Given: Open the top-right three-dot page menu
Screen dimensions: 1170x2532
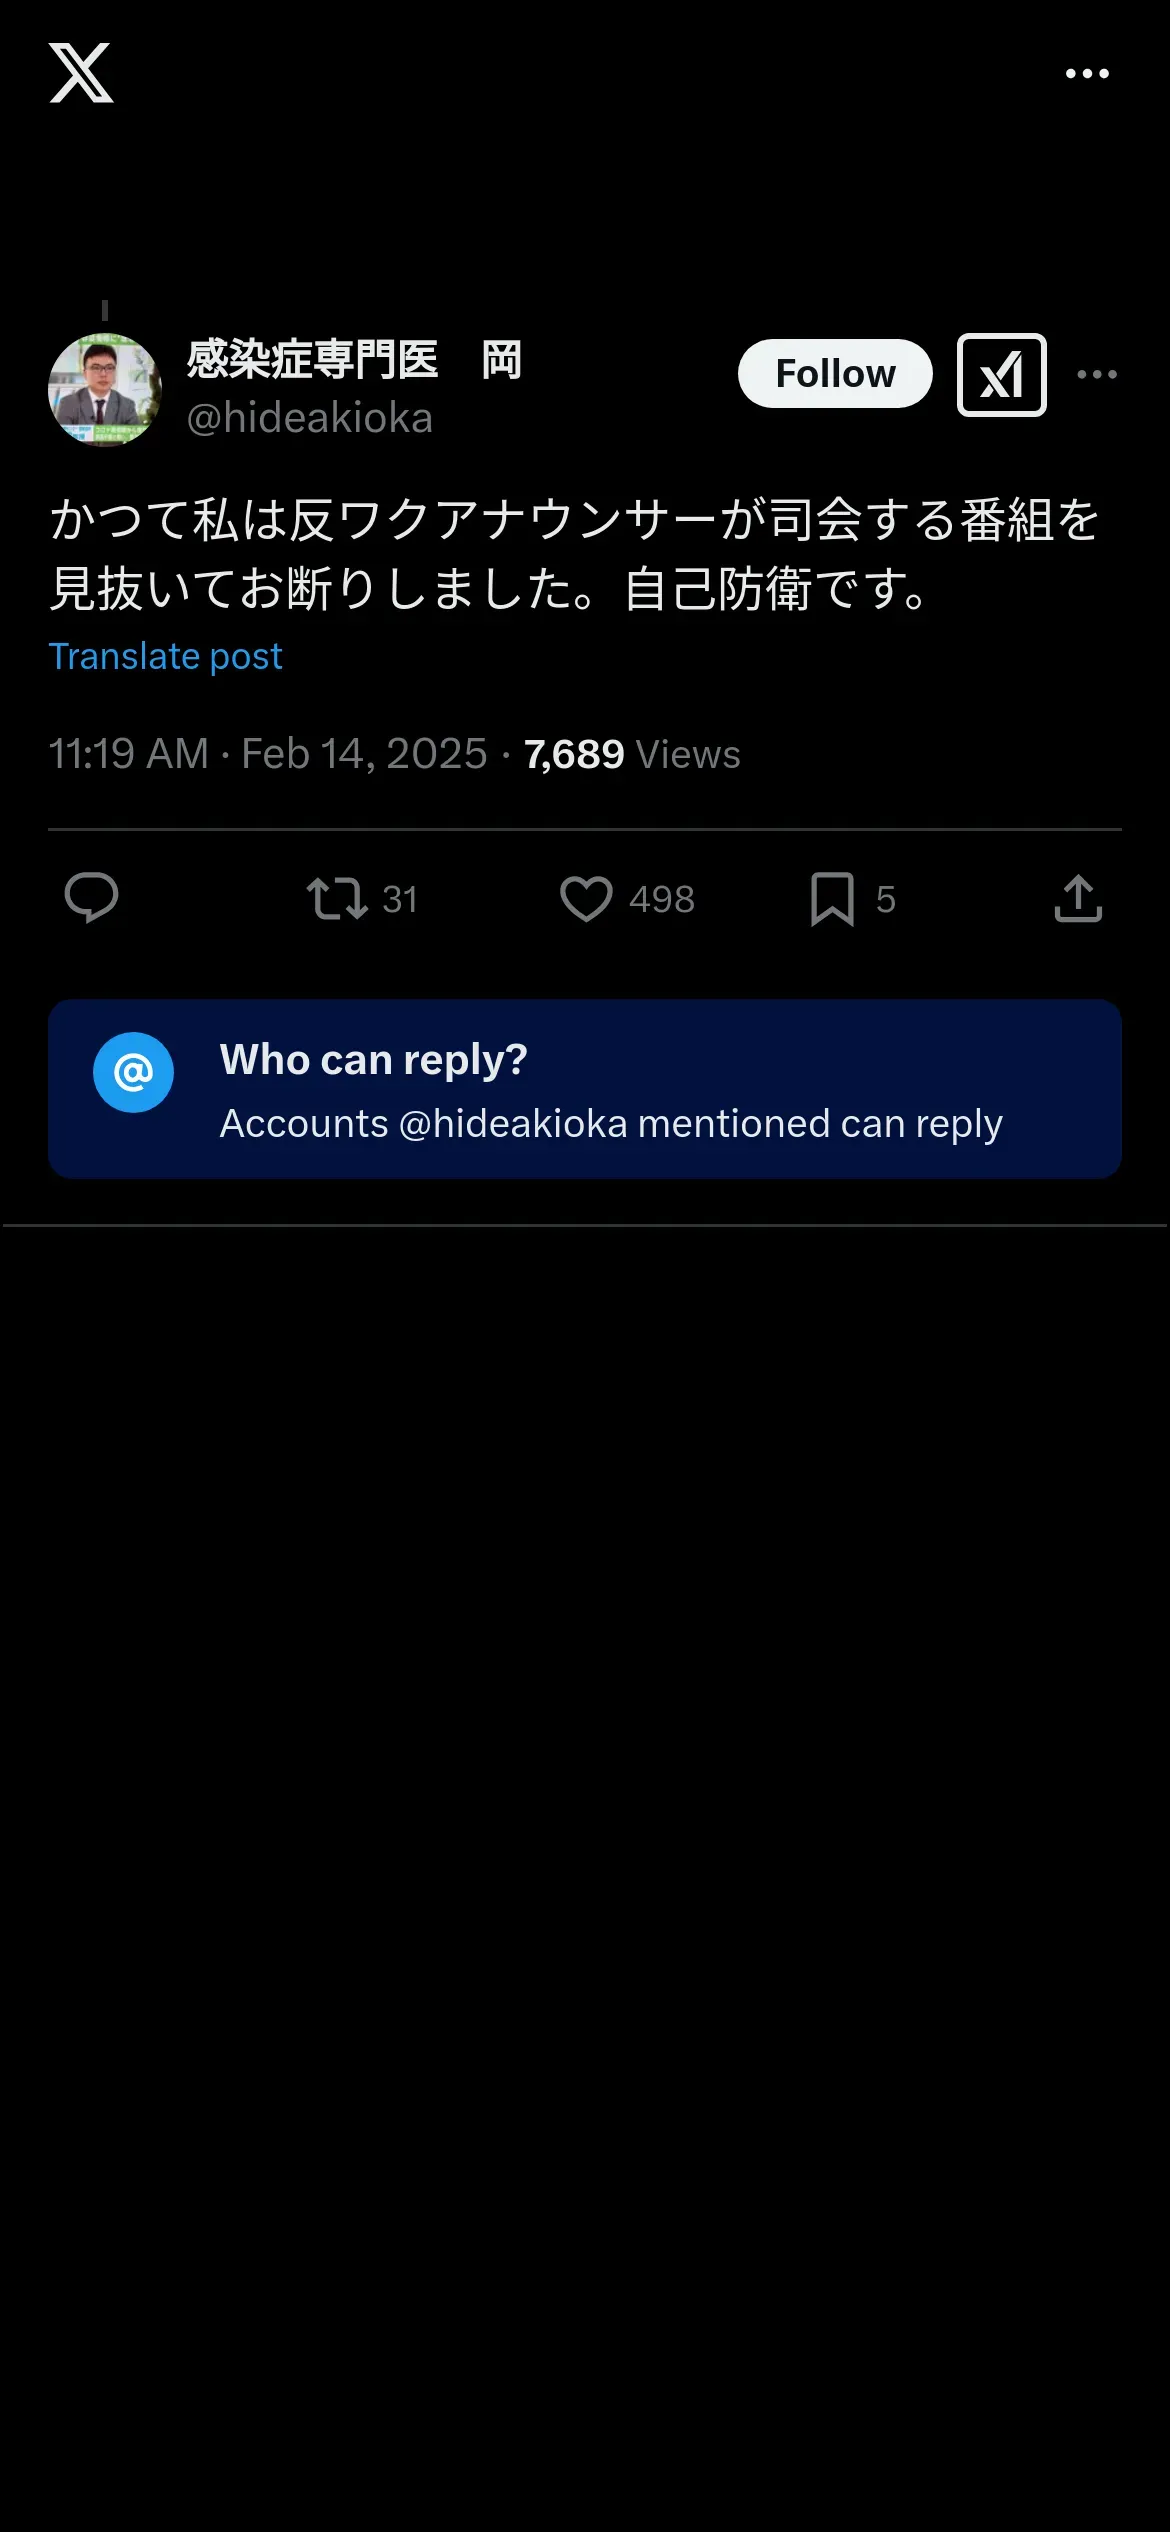Looking at the screenshot, I should (x=1087, y=73).
